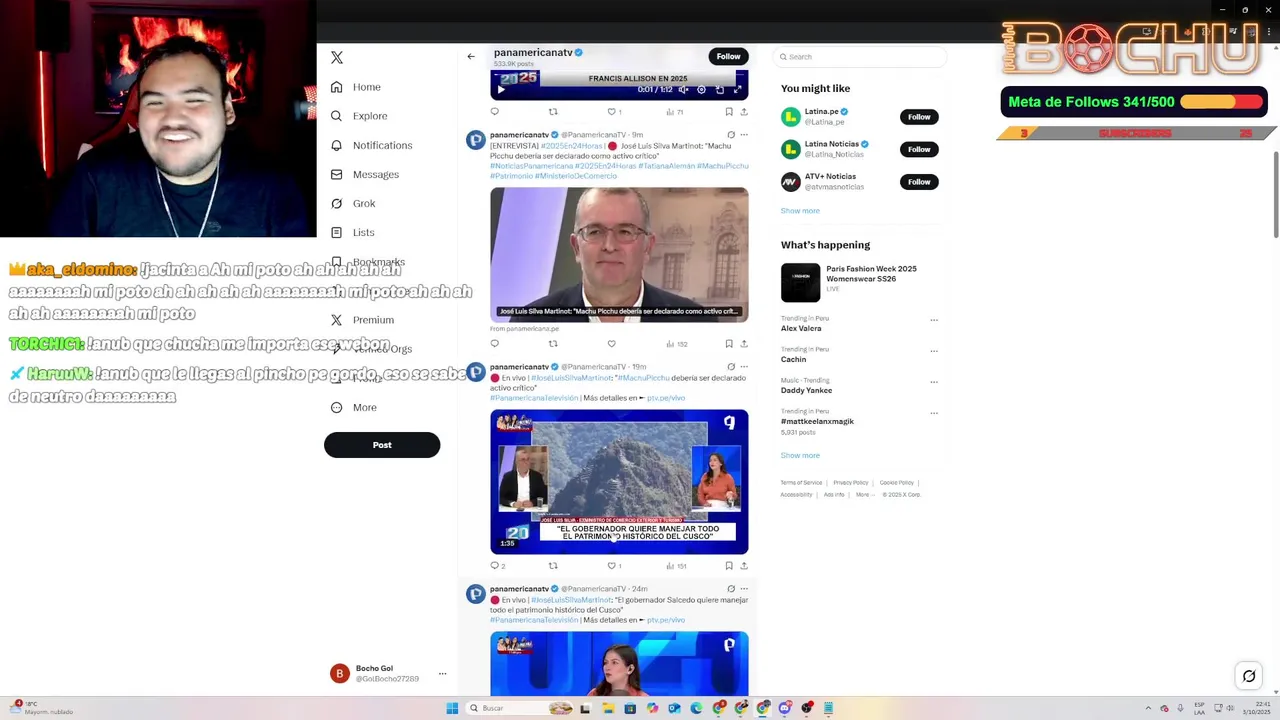Image resolution: width=1280 pixels, height=720 pixels.
Task: Enable picture-in-picture on the Francis Allison video
Action: pyautogui.click(x=720, y=89)
